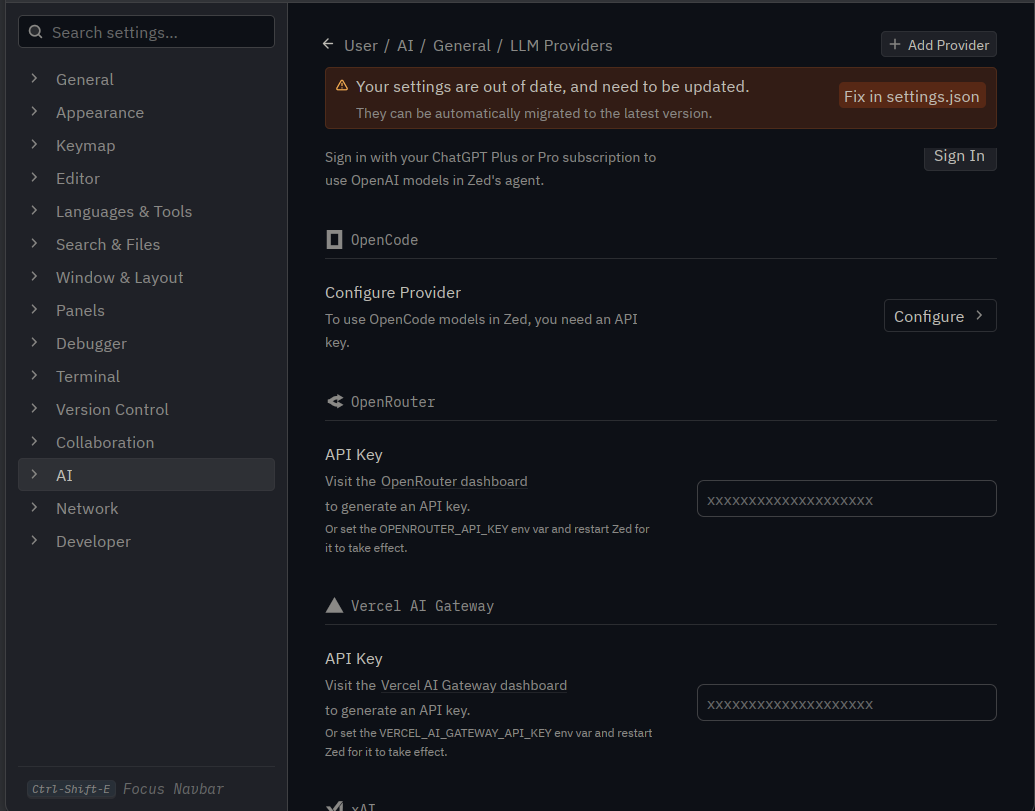The image size is (1035, 811).
Task: Expand the Terminal chevron
Action: 34,375
